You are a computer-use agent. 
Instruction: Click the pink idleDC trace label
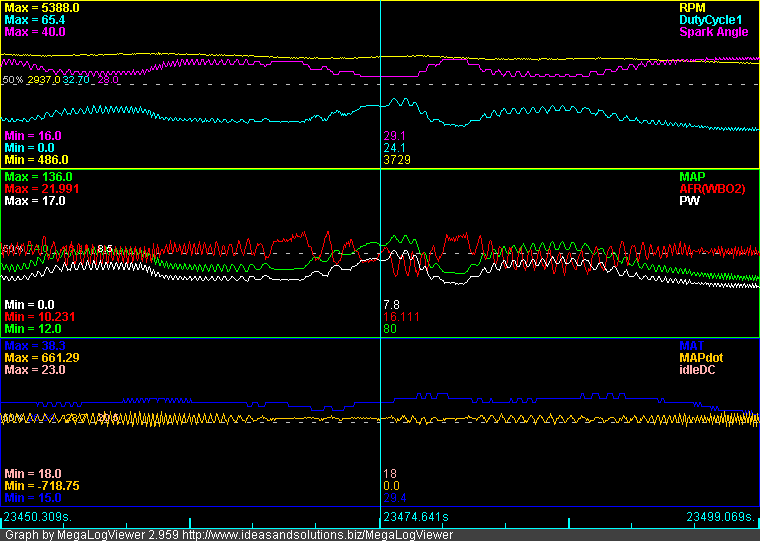(697, 370)
